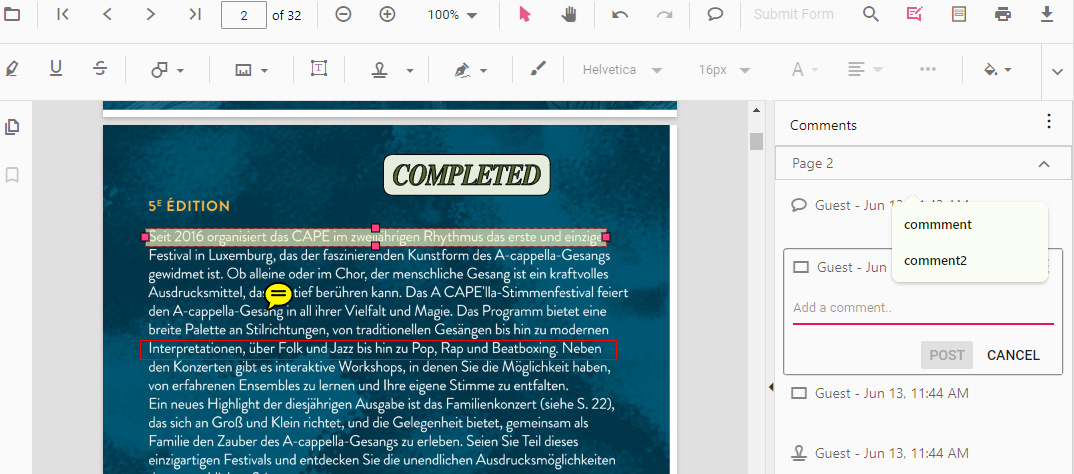Download the PDF document
1074x474 pixels.
point(1047,14)
